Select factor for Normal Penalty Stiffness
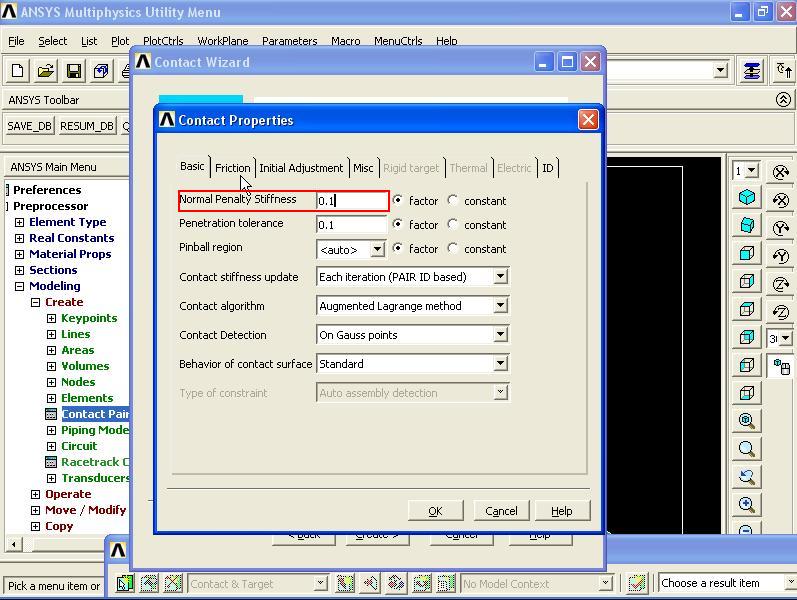The height and width of the screenshot is (600, 797). coord(397,200)
